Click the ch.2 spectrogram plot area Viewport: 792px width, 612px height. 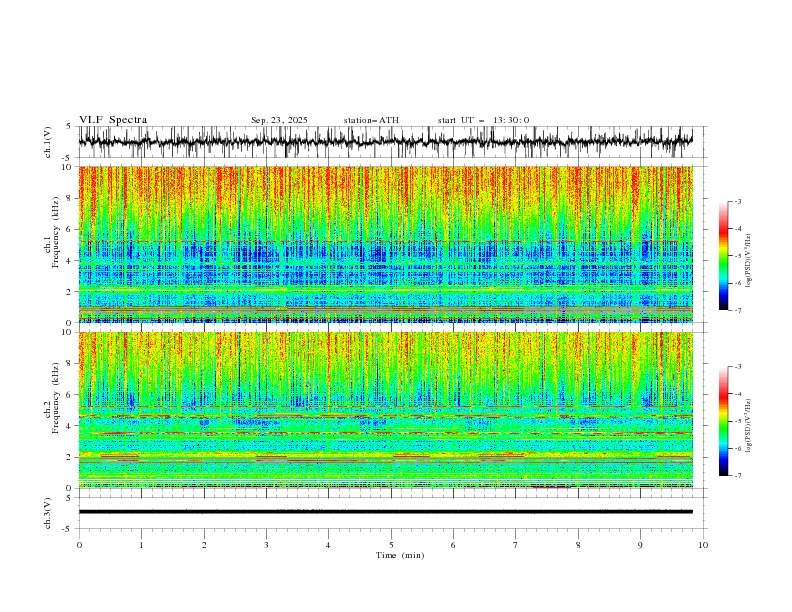(385, 410)
